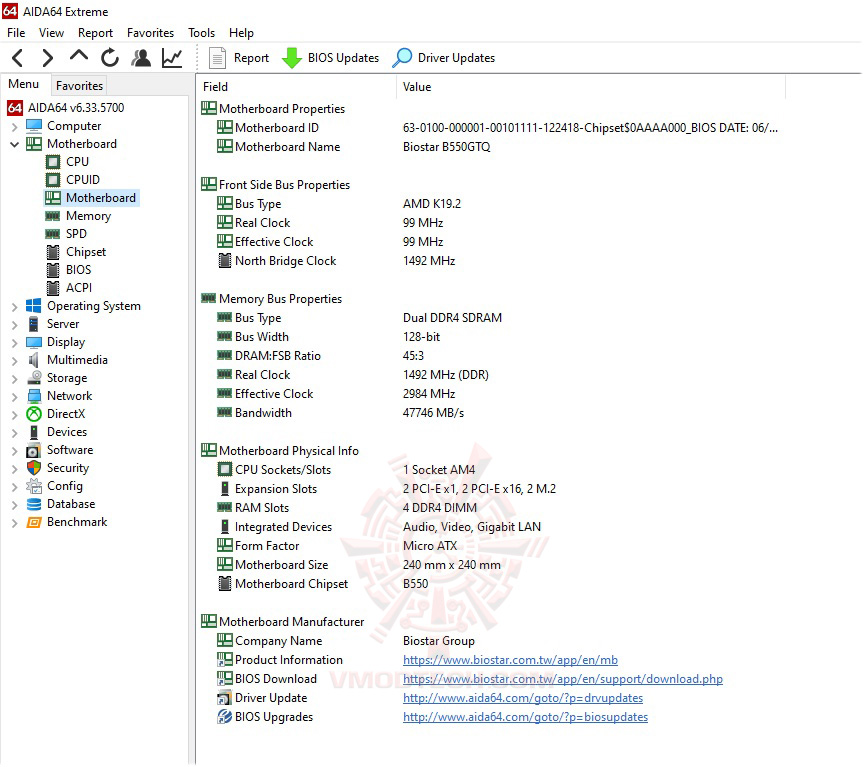Click the Driver Updates magnifier icon
This screenshot has height=767, width=864.
click(402, 58)
